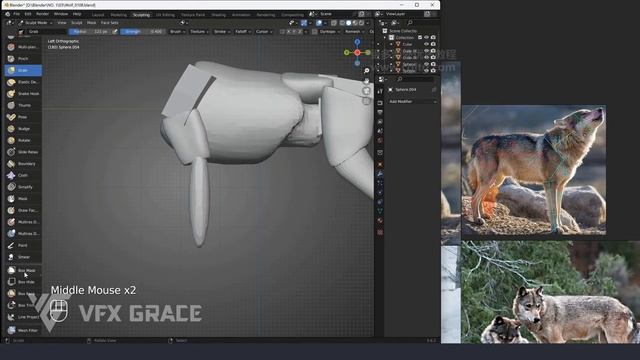
Task: Toggle radius pressure sensitivity pen icon
Action: (x=115, y=31)
